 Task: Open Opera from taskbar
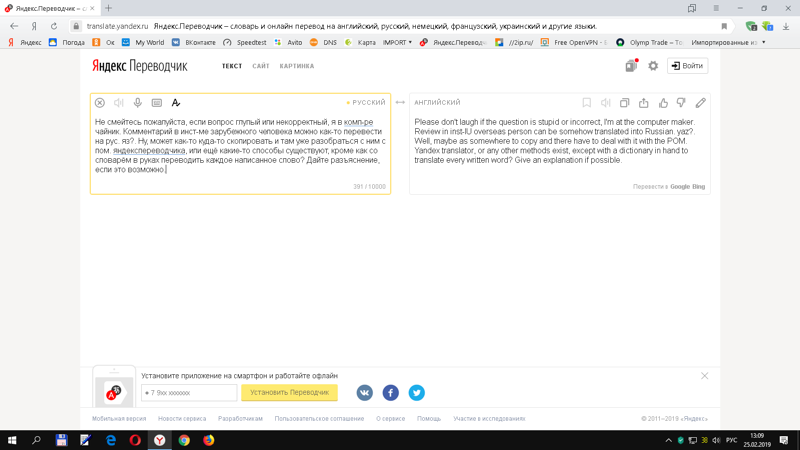[135, 440]
